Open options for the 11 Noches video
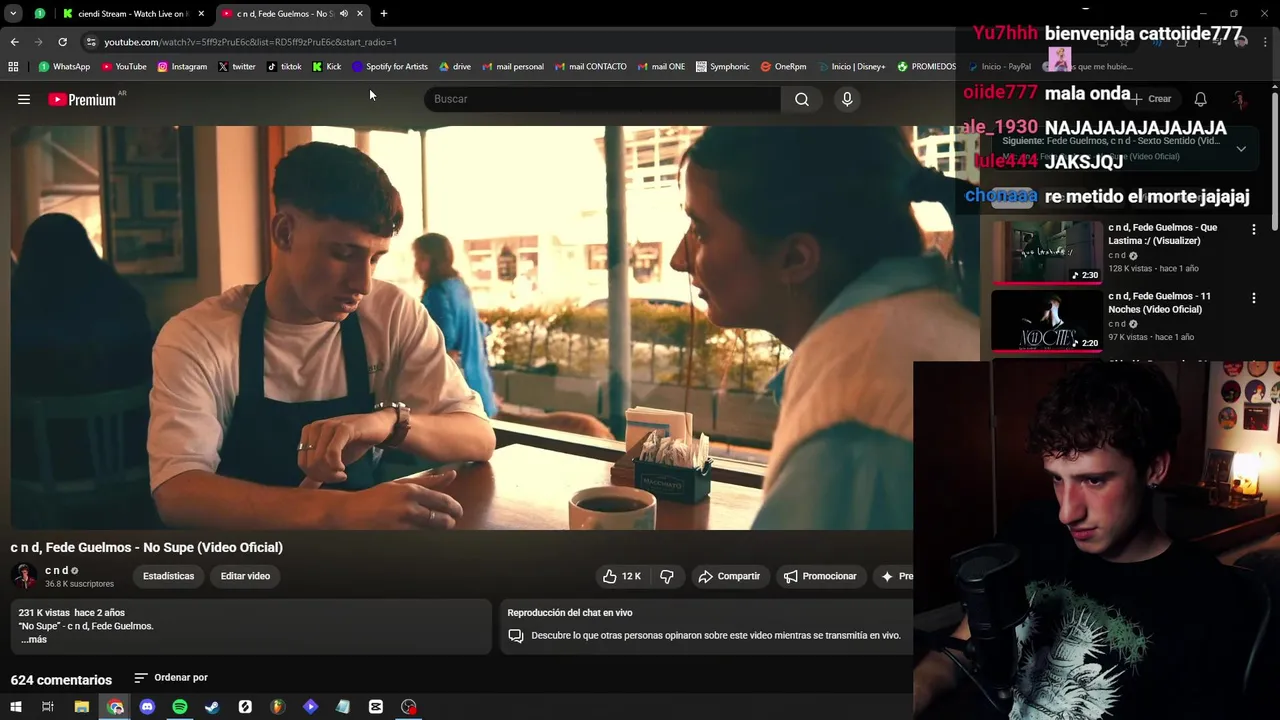 1254,298
